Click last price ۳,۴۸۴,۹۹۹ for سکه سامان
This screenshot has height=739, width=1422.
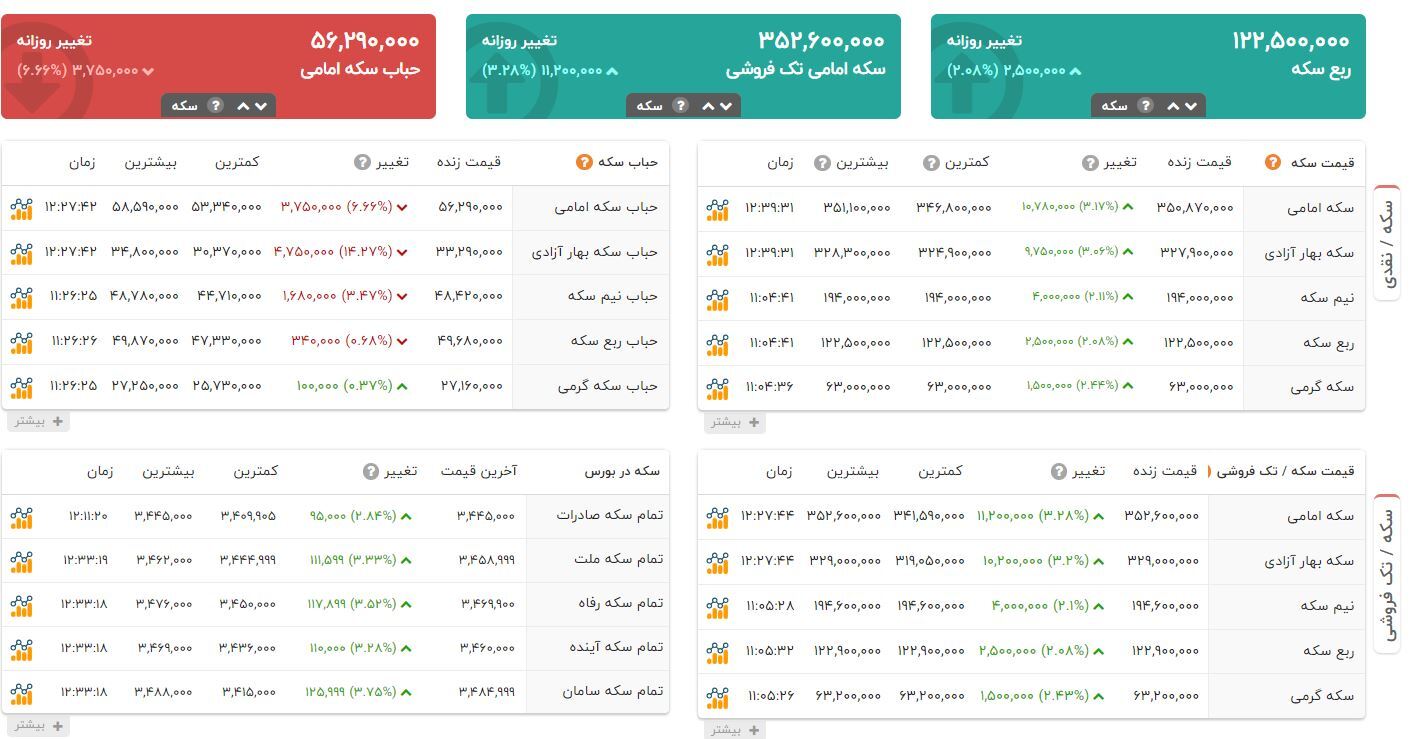(x=487, y=691)
